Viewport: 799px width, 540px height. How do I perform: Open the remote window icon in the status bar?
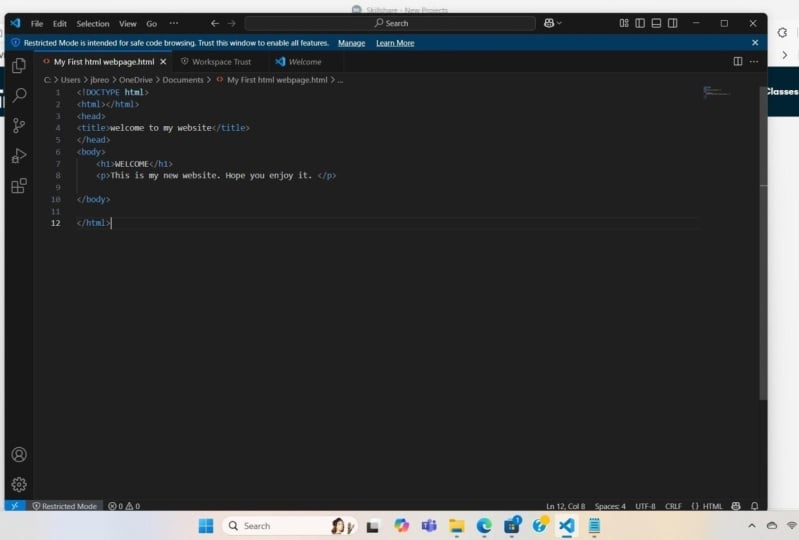pyautogui.click(x=15, y=506)
